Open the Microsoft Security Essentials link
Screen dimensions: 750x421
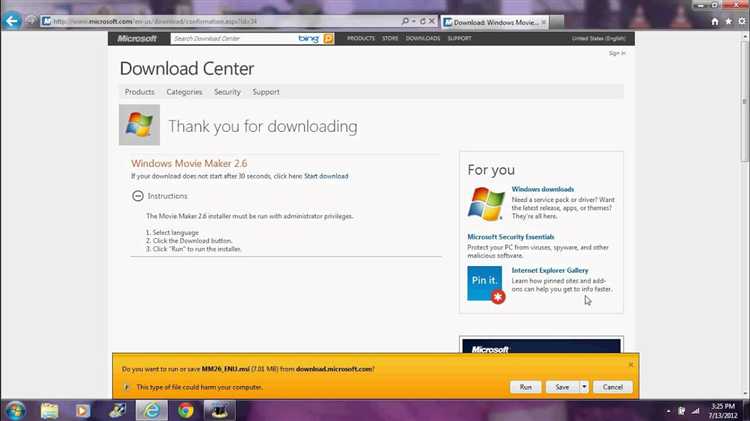point(510,237)
